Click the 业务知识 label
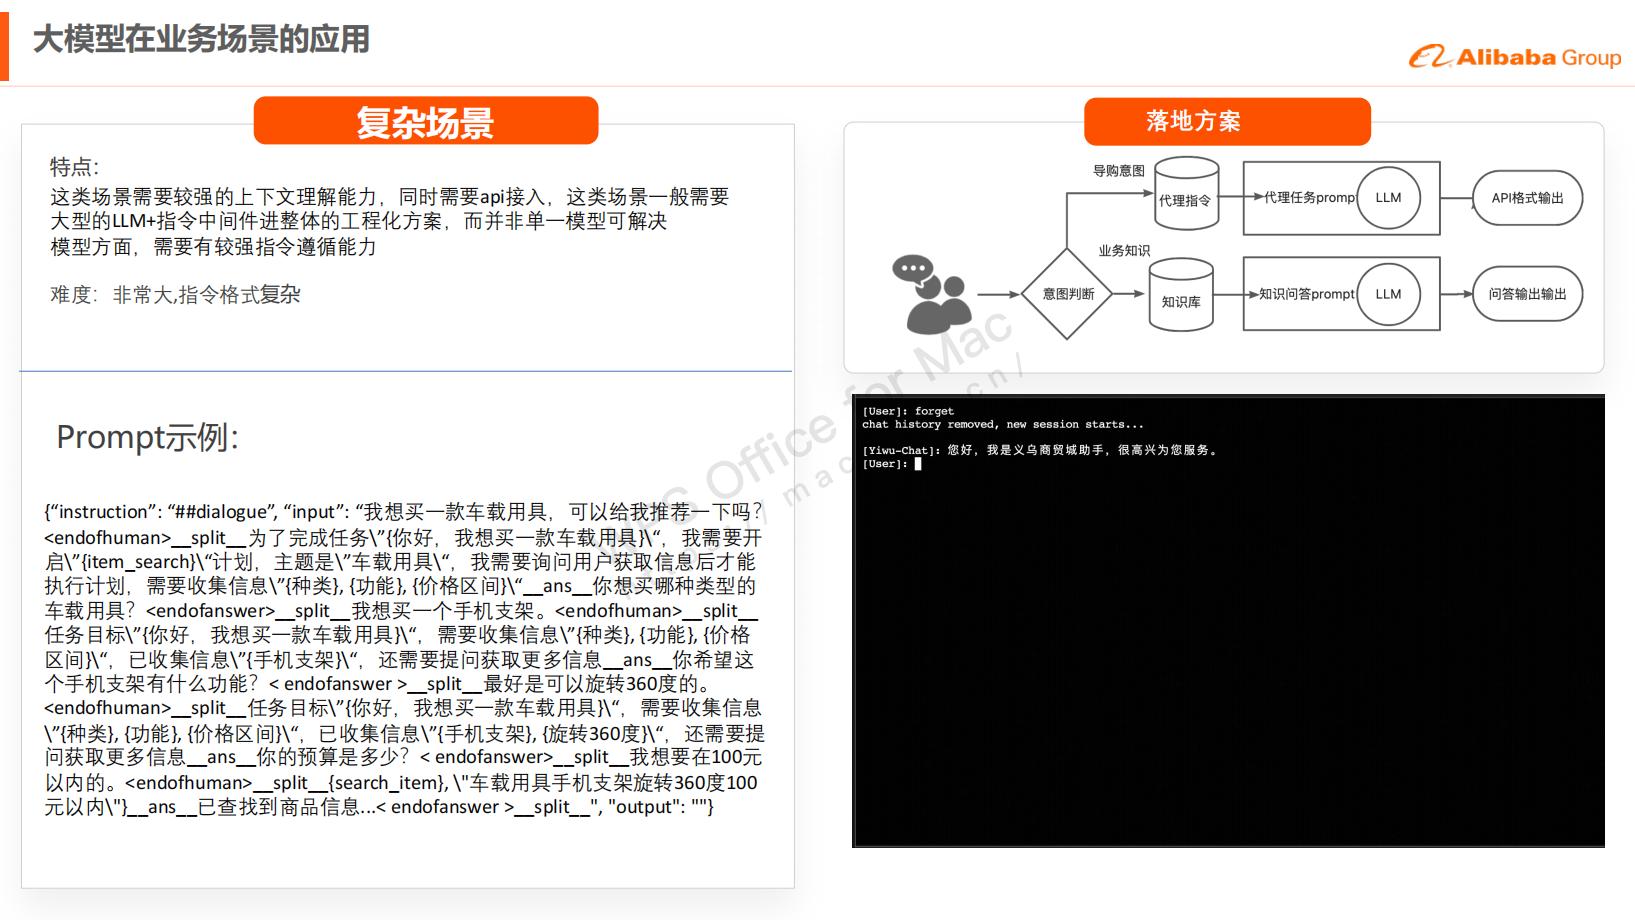This screenshot has height=920, width=1635. pos(1124,251)
